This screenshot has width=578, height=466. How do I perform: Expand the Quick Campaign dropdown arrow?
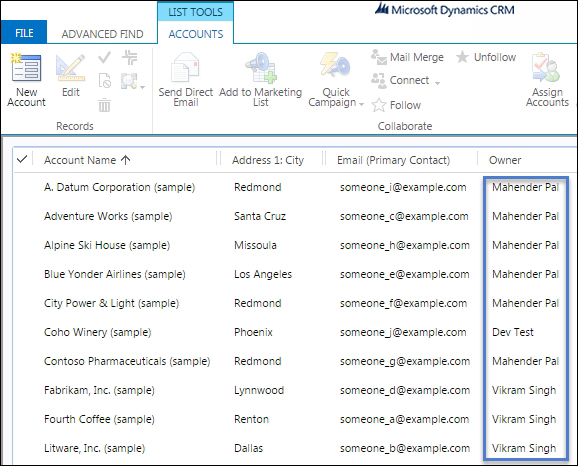[362, 104]
